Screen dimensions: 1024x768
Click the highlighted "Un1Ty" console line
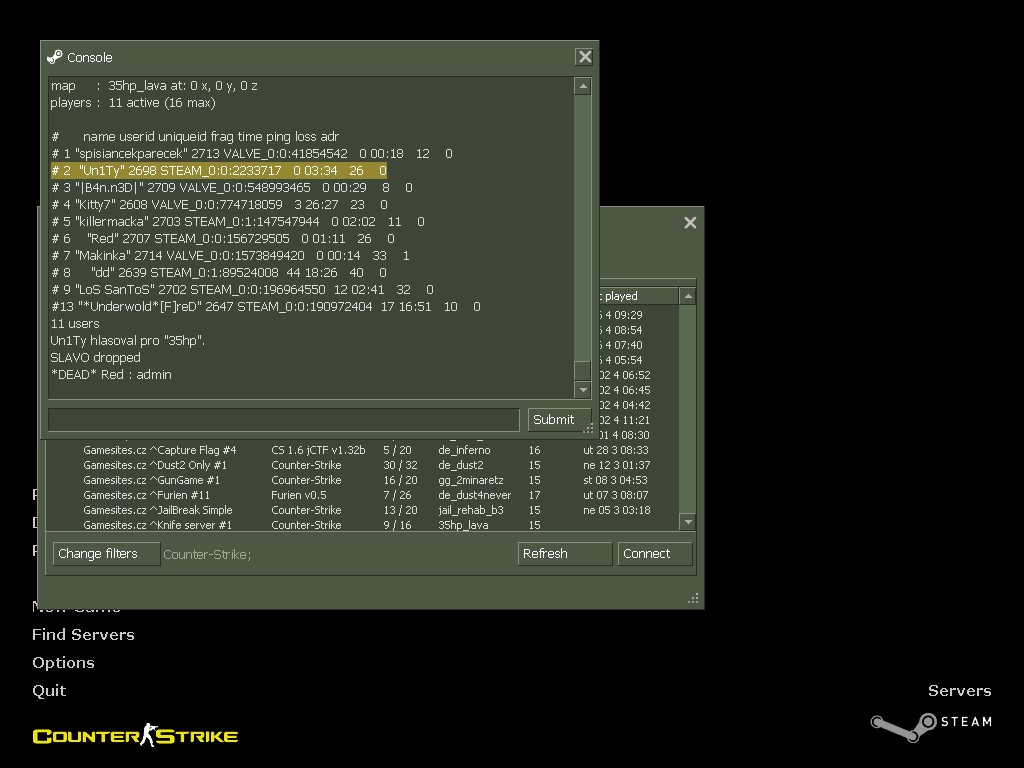coord(219,170)
